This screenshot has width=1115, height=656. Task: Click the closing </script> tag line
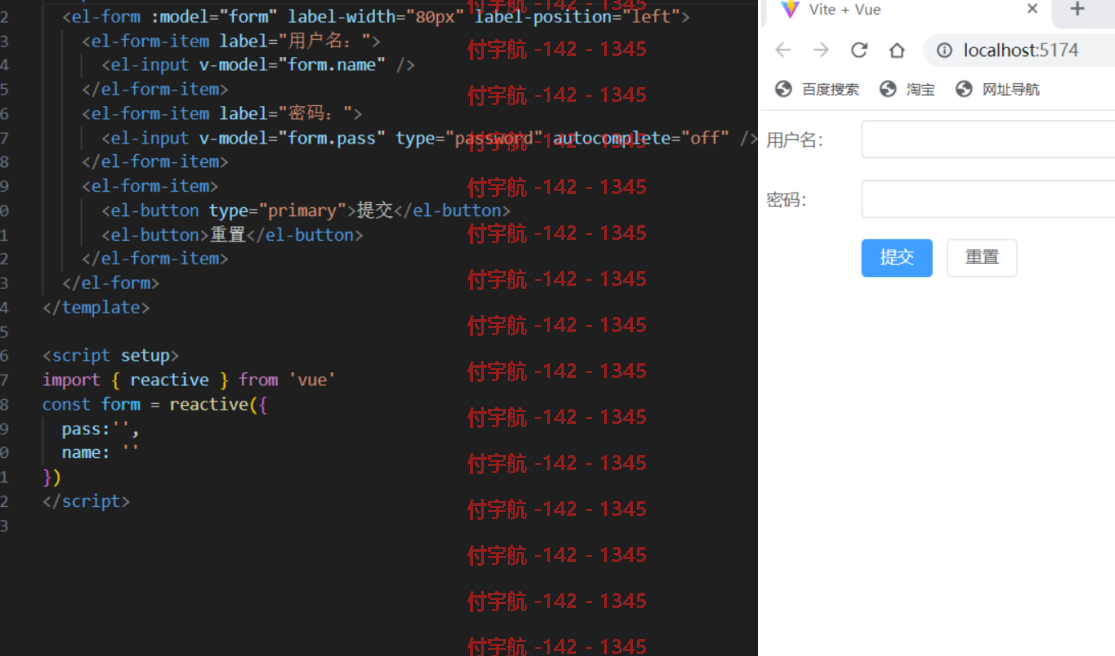[86, 501]
